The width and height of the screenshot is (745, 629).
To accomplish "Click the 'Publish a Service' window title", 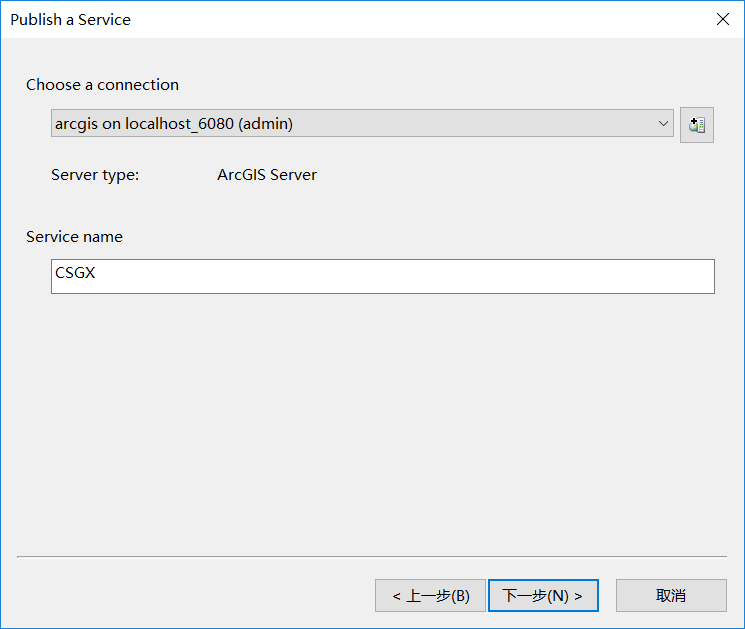I will [71, 19].
